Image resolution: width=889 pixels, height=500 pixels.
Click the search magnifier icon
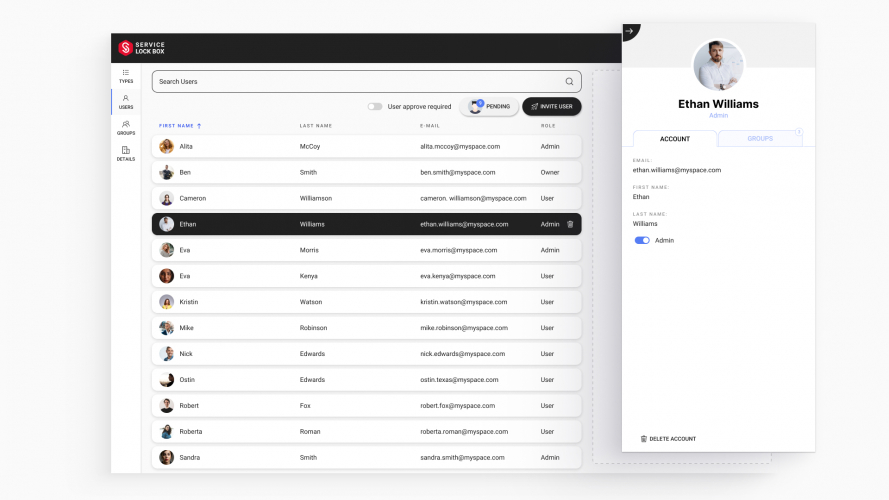[569, 82]
